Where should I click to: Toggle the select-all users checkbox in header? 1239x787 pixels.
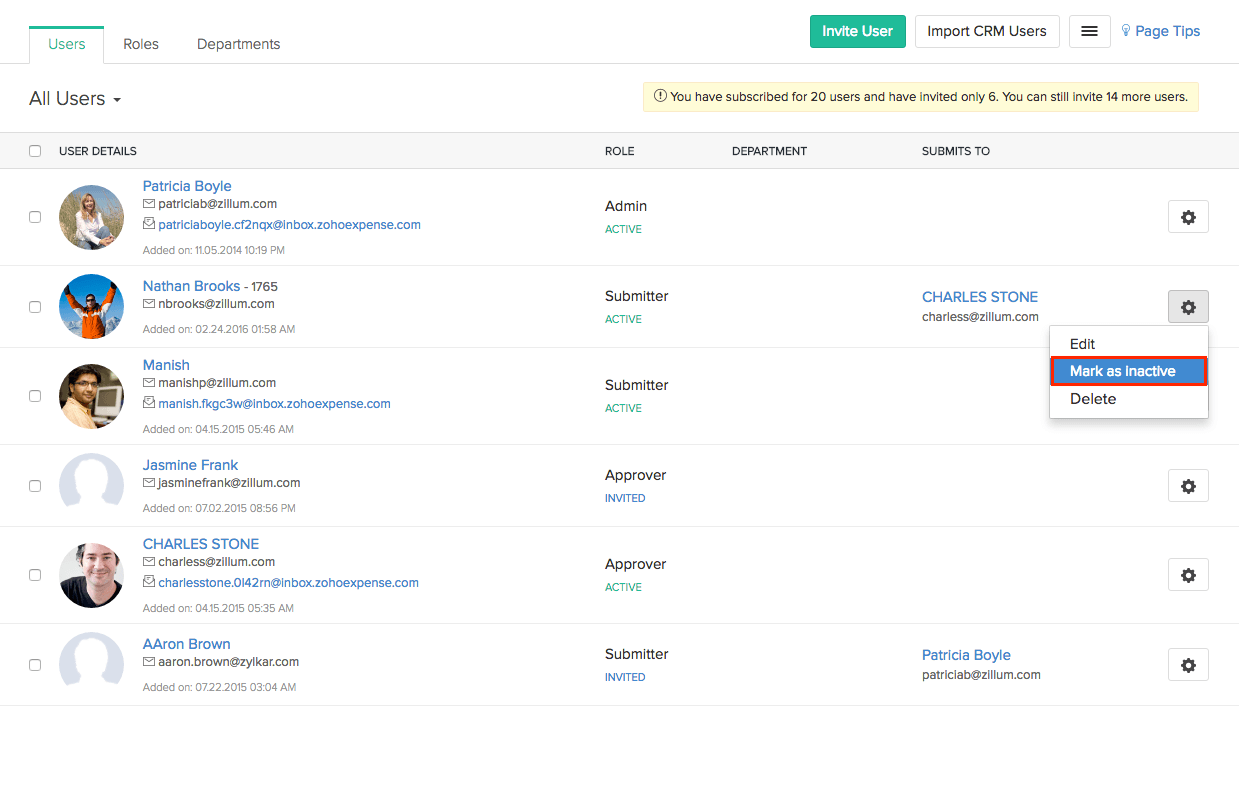point(35,151)
